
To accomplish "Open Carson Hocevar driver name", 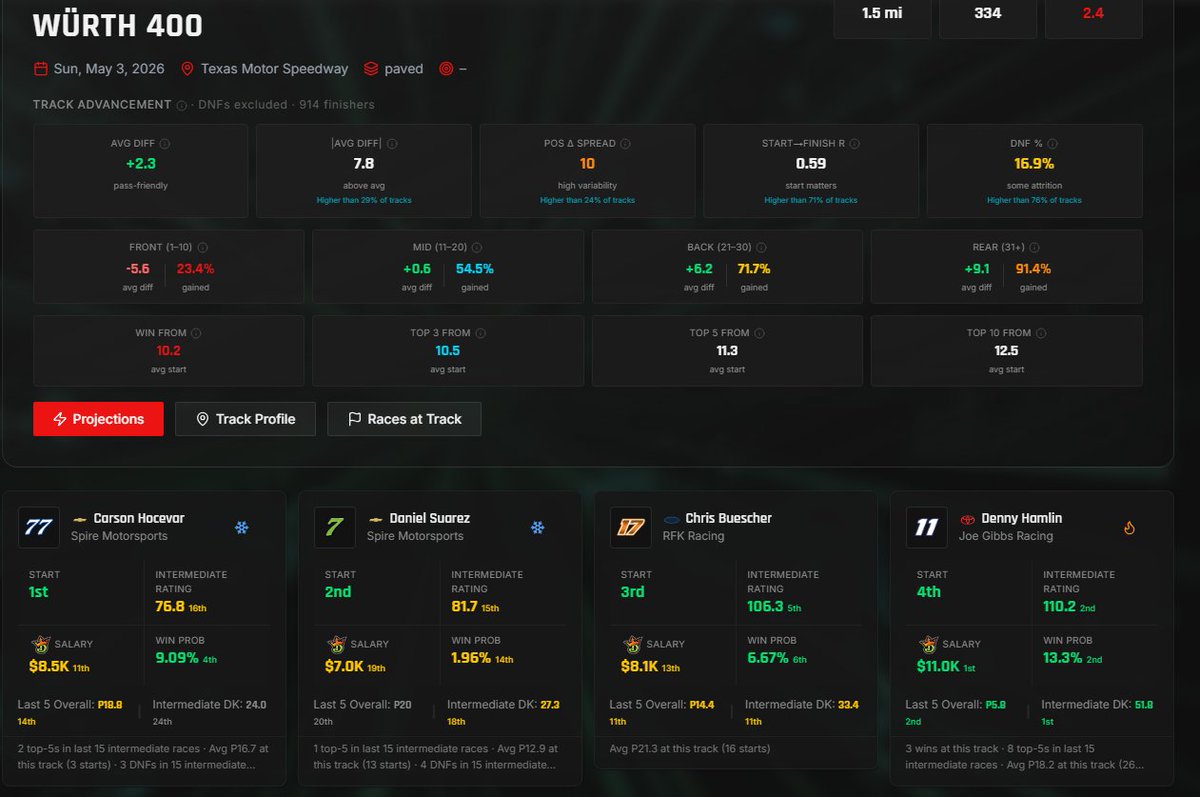I will 139,518.
